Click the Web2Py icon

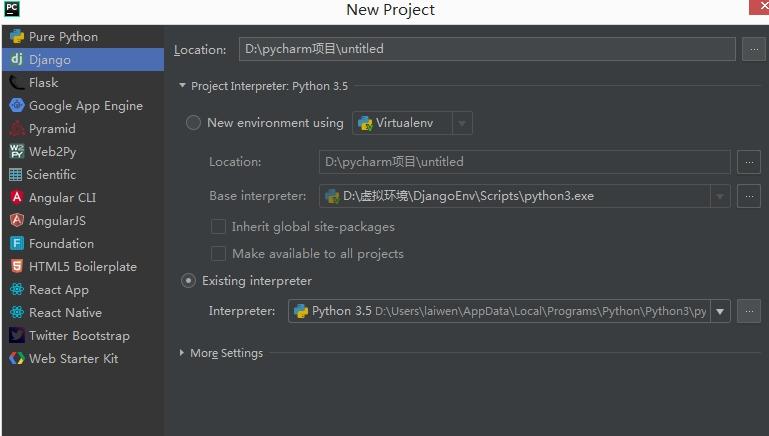coord(17,152)
